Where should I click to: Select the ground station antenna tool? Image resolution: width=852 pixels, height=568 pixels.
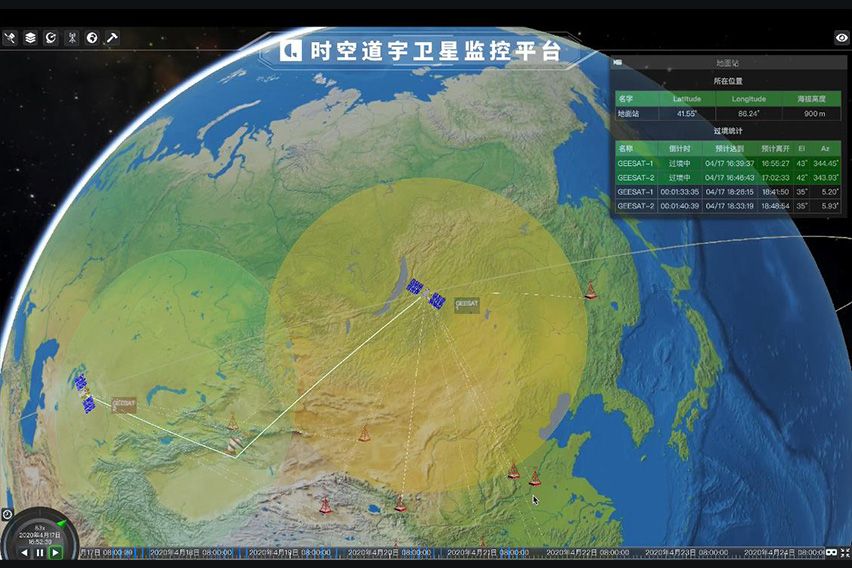[x=72, y=38]
